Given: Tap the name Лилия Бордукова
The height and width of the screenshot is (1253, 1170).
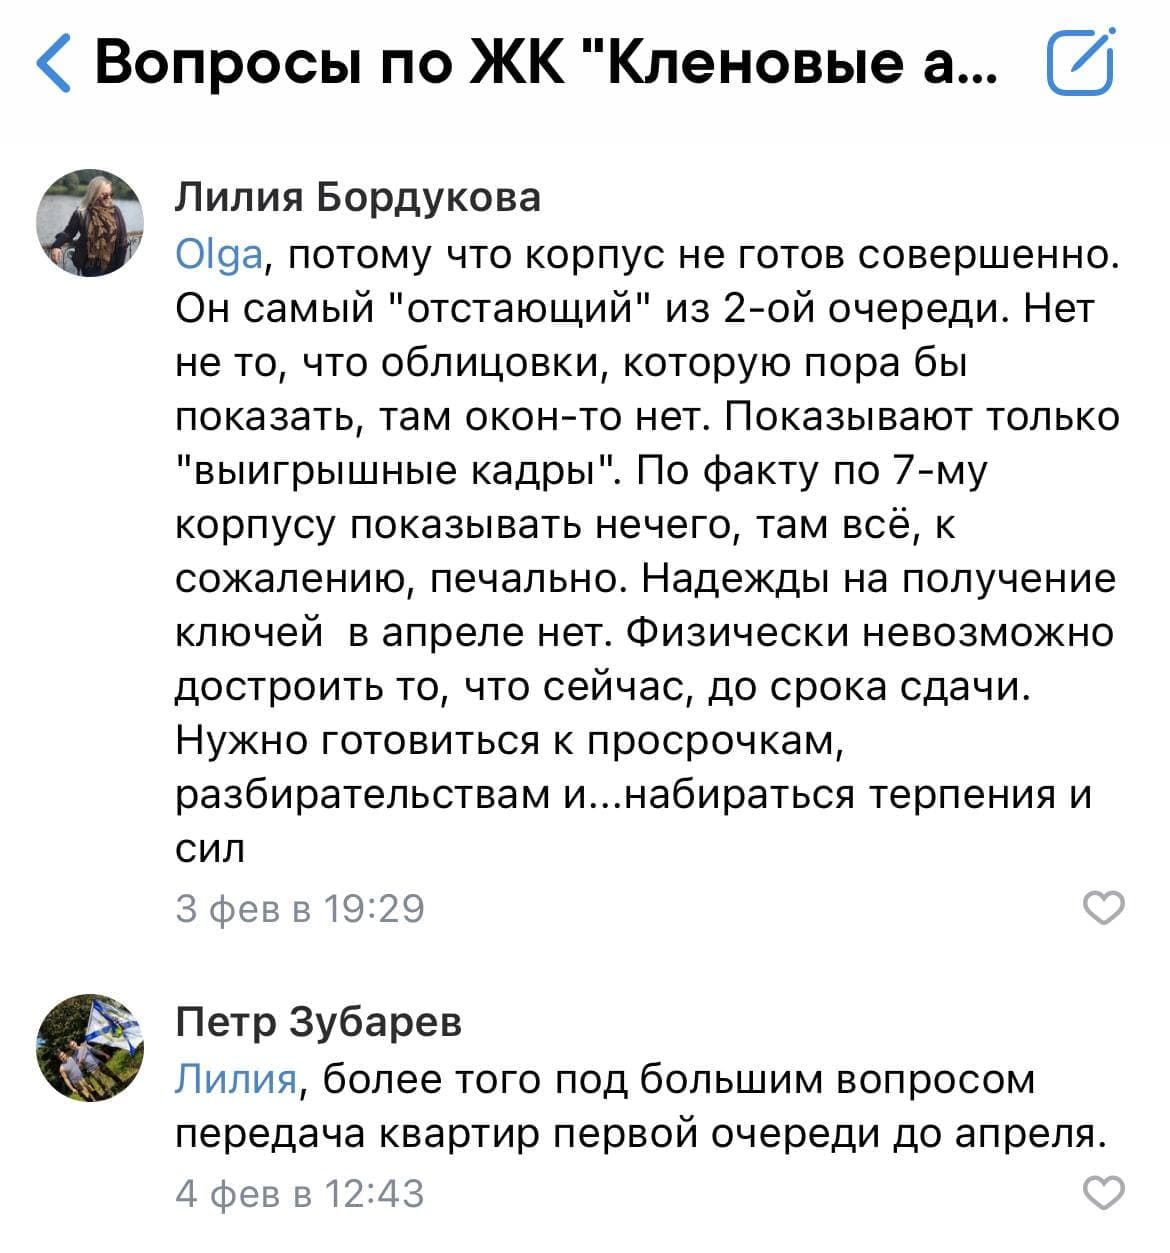Looking at the screenshot, I should (x=358, y=197).
